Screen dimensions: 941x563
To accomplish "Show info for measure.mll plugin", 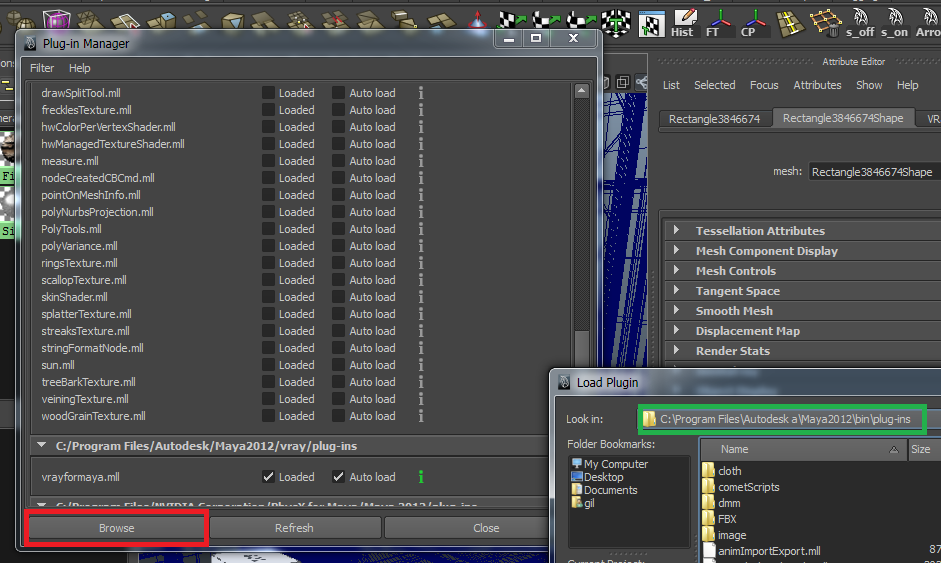I will (x=421, y=161).
